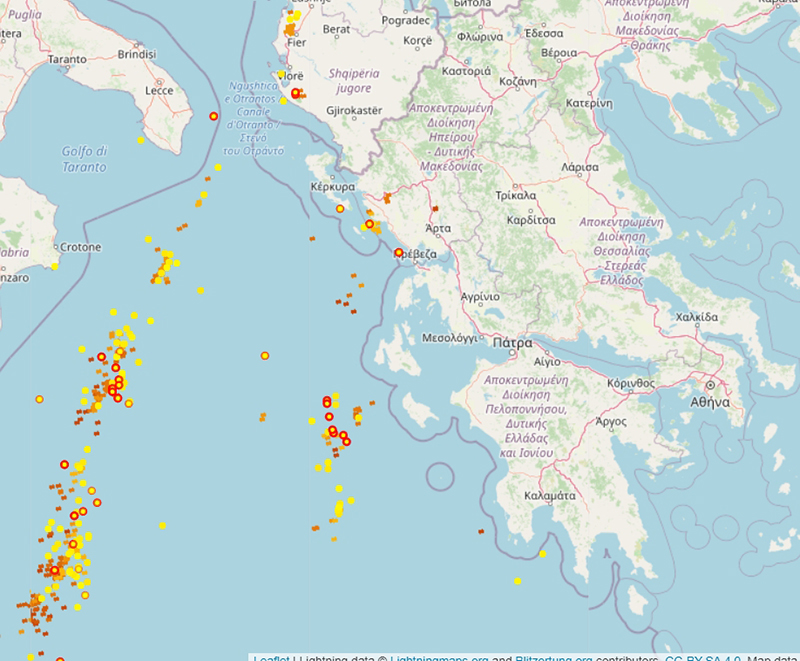Select the Athens capital city symbol
This screenshot has width=800, height=661.
click(x=710, y=385)
